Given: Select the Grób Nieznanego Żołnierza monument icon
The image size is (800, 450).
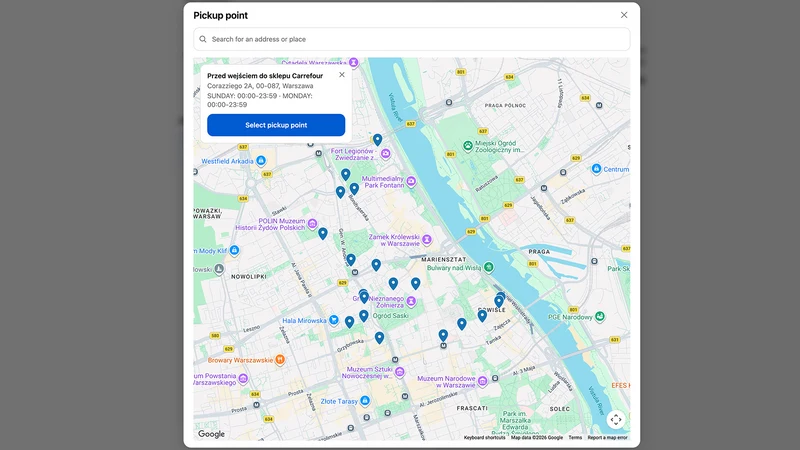Looking at the screenshot, I should pos(411,301).
